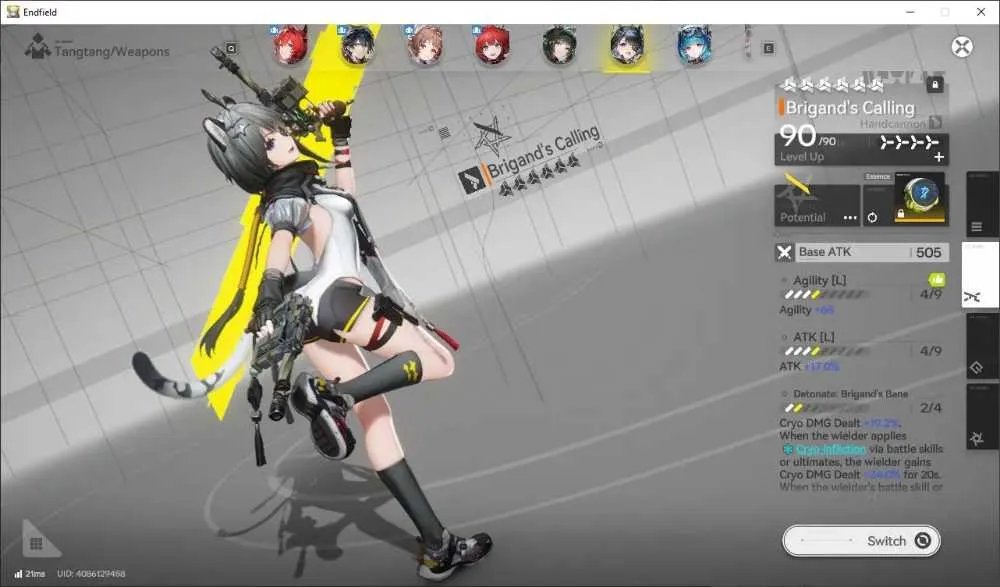Click the UID number in the status bar
The width and height of the screenshot is (1000, 587).
[x=91, y=574]
